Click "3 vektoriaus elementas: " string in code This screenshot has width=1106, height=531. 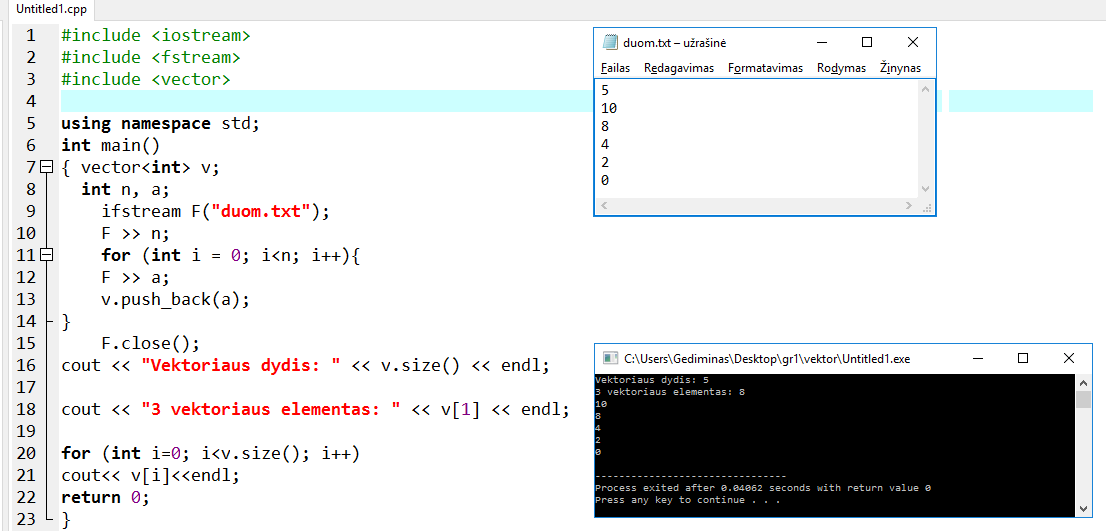pyautogui.click(x=272, y=409)
